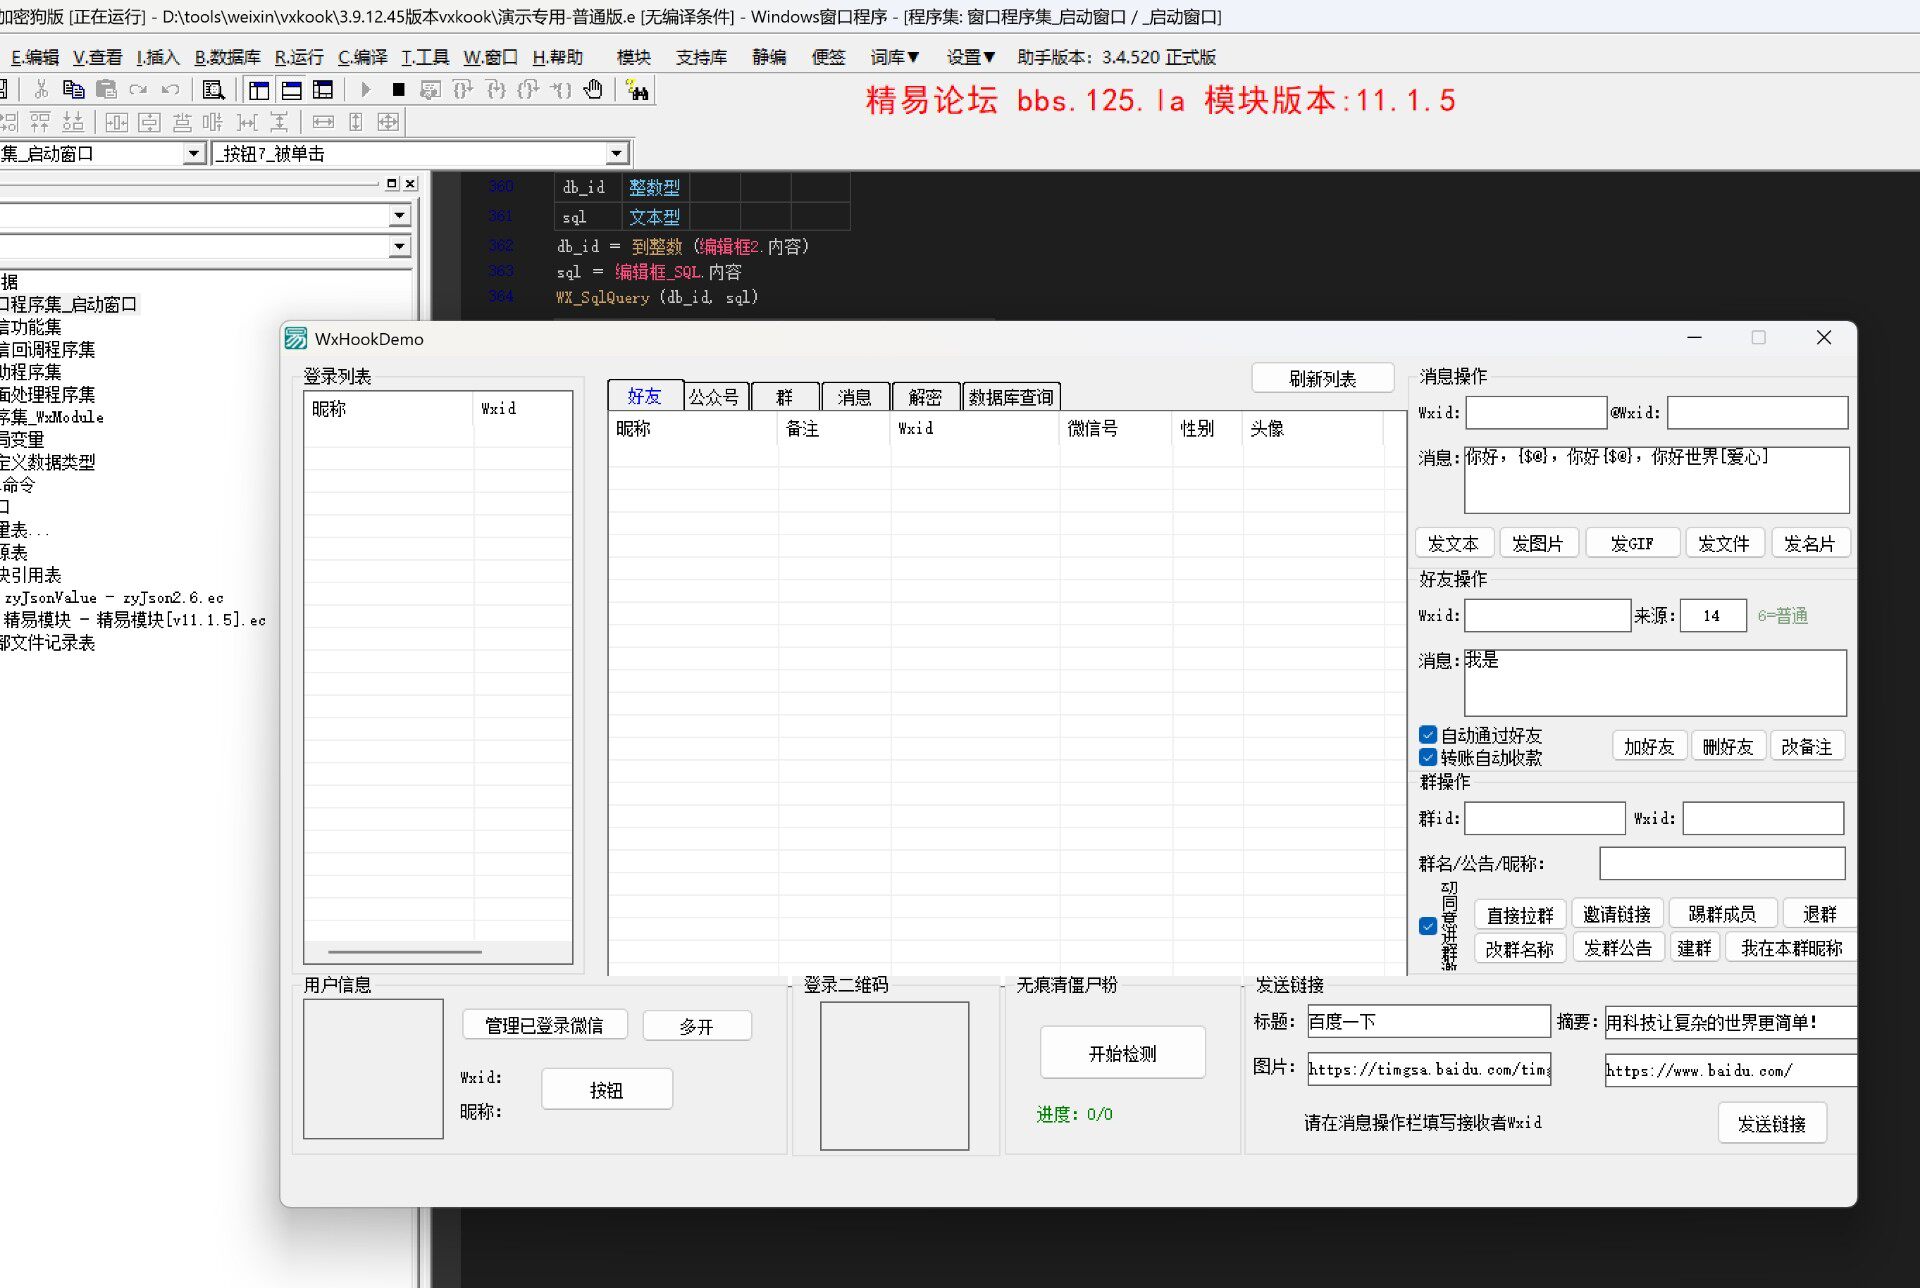Open the first dropdown in left panel
This screenshot has width=1920, height=1288.
(x=400, y=216)
